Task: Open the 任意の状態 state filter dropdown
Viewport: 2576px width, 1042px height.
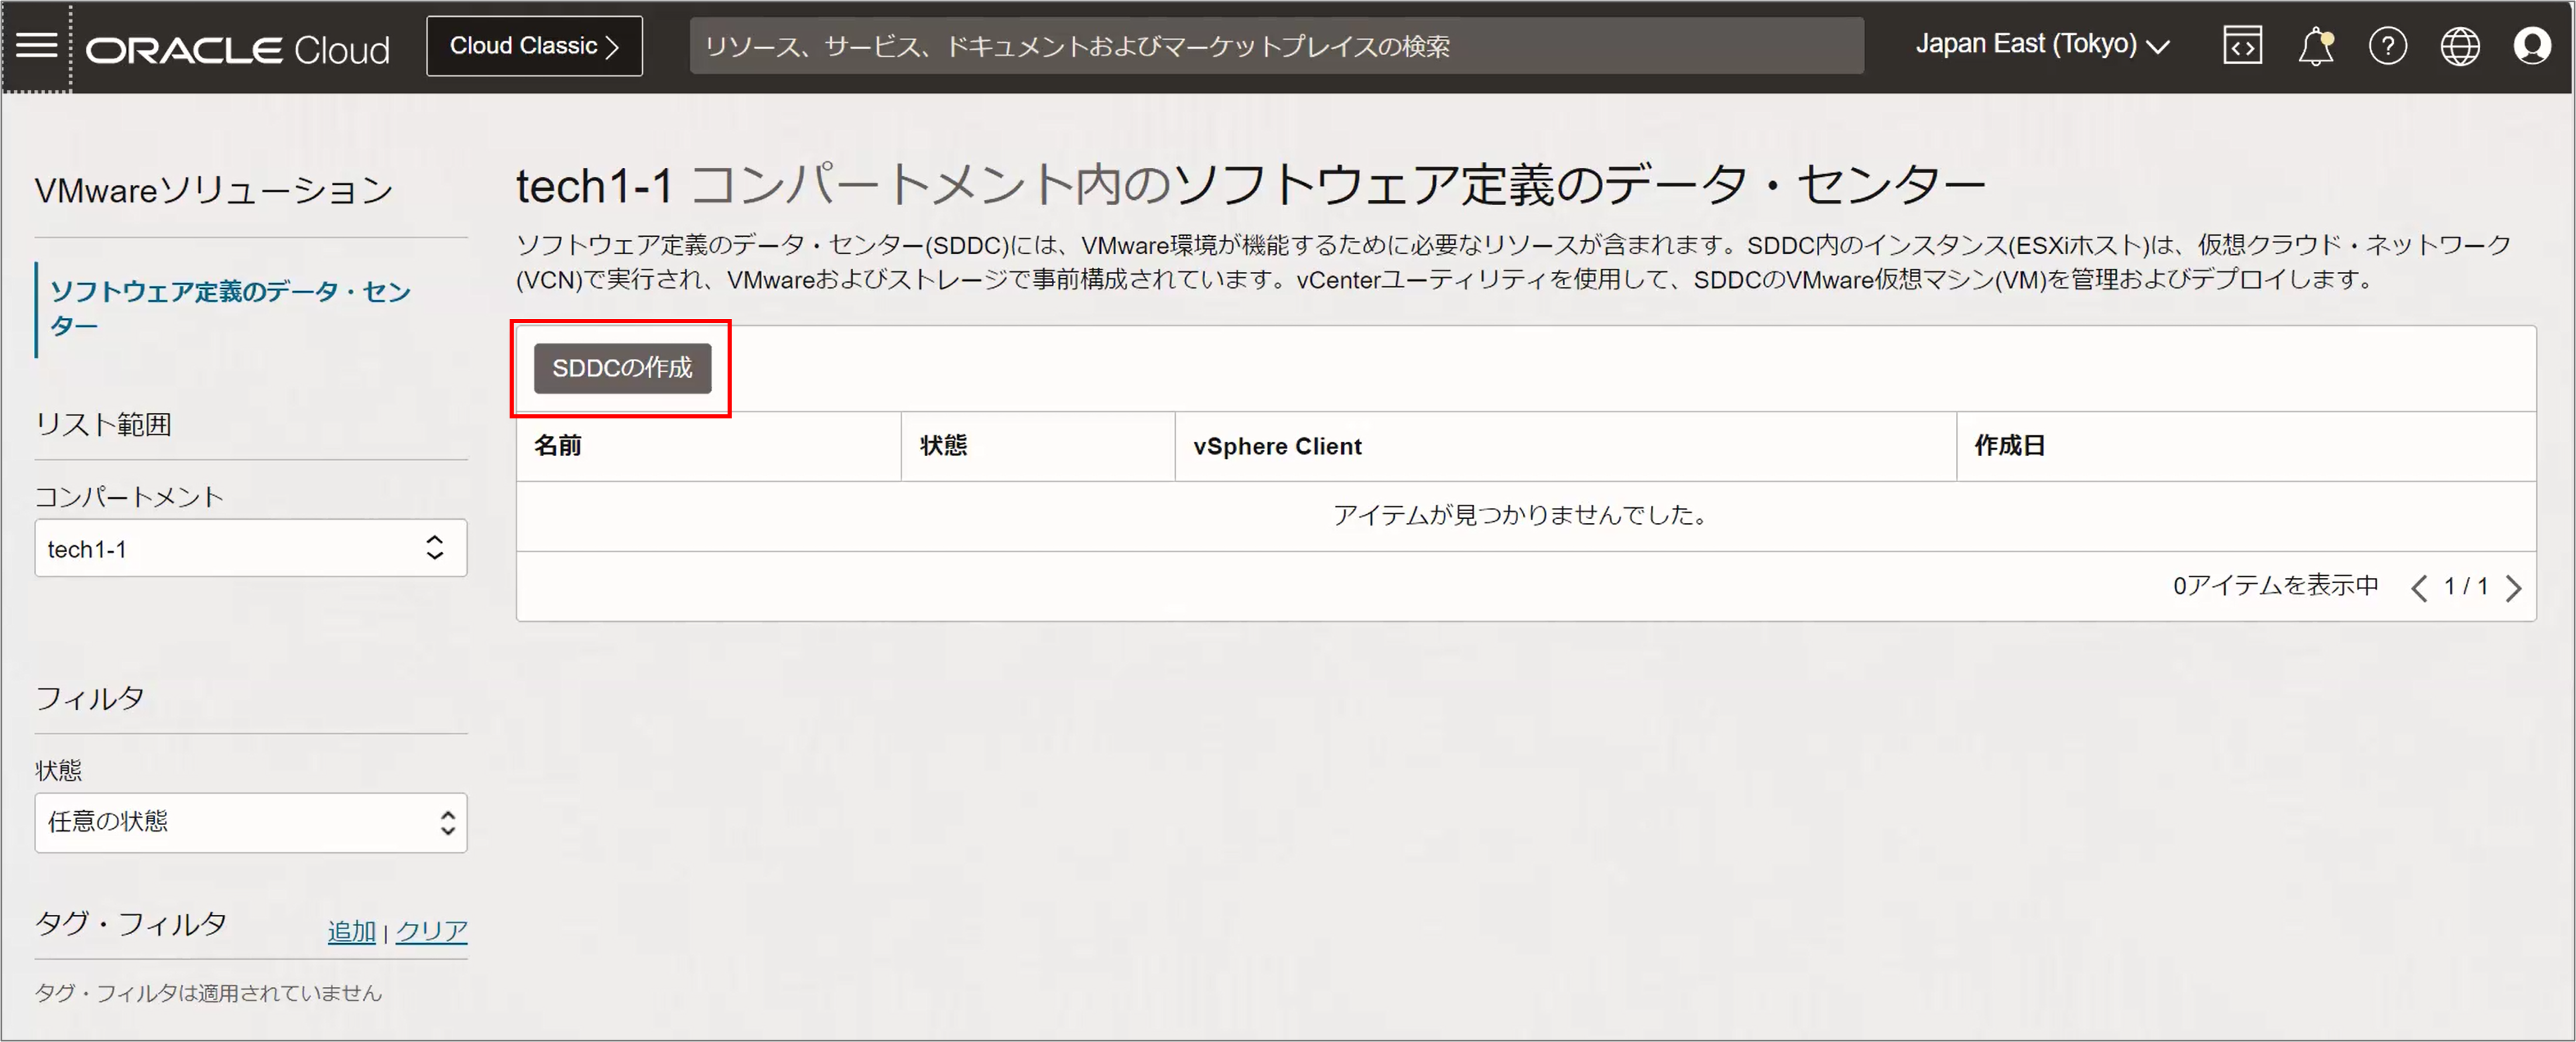Action: pyautogui.click(x=251, y=822)
